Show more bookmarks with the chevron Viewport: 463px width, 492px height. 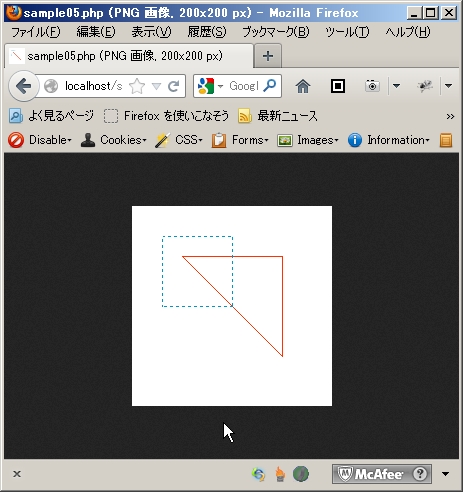[x=450, y=116]
